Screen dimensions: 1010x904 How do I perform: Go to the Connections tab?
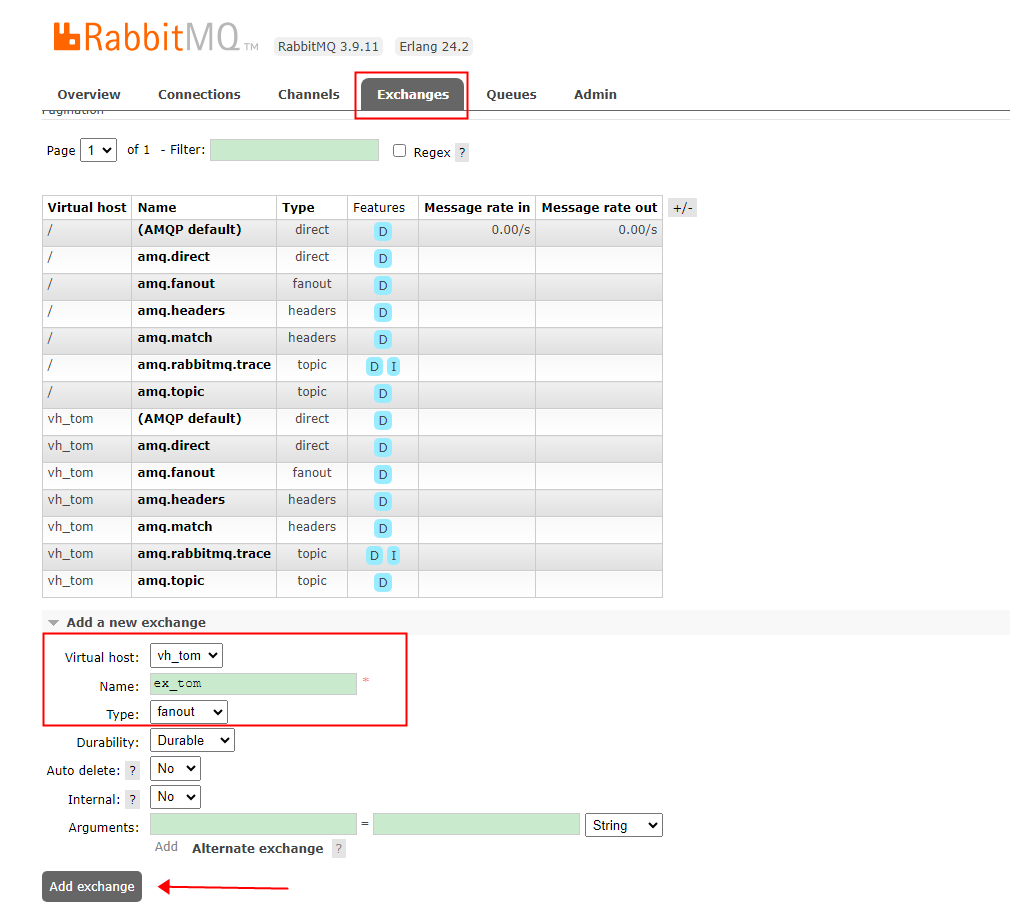(x=199, y=95)
